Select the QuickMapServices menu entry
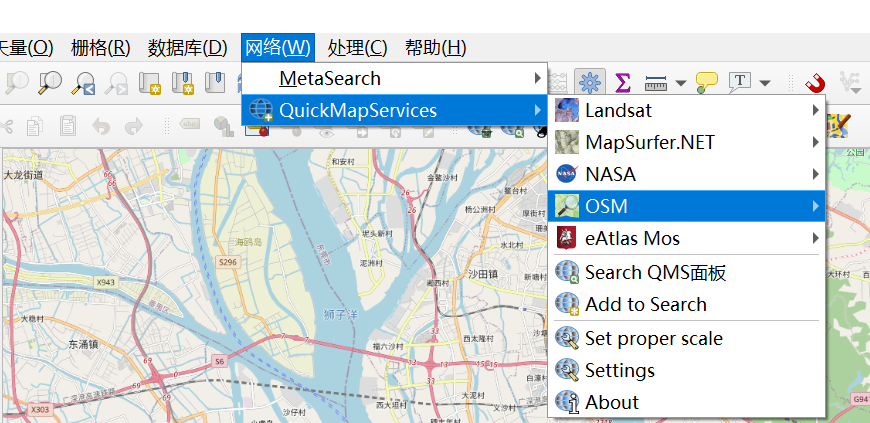Viewport: 870px width, 423px height. 394,110
